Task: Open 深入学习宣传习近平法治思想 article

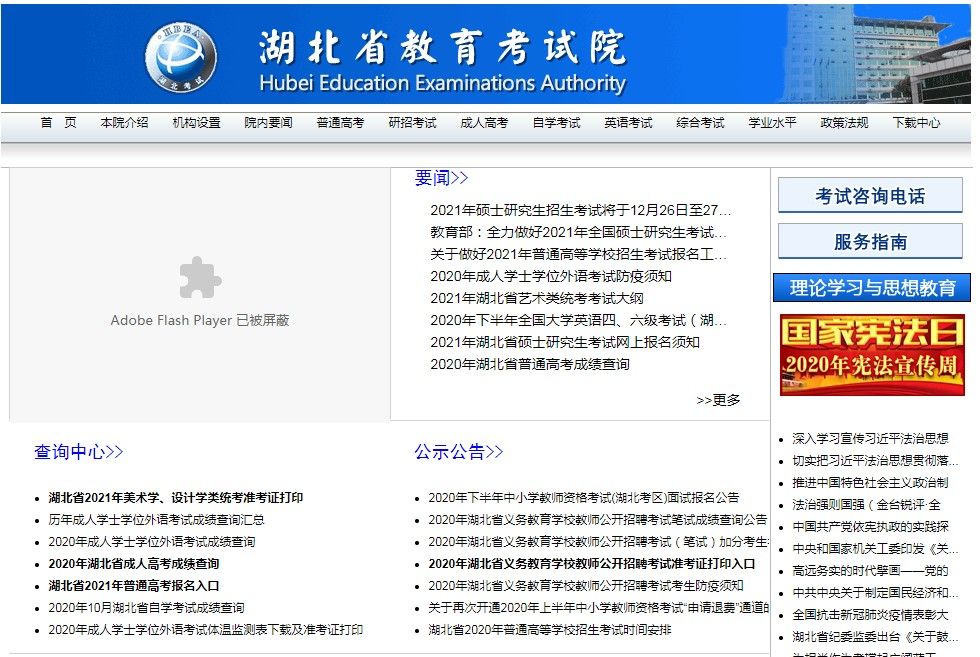Action: [871, 438]
